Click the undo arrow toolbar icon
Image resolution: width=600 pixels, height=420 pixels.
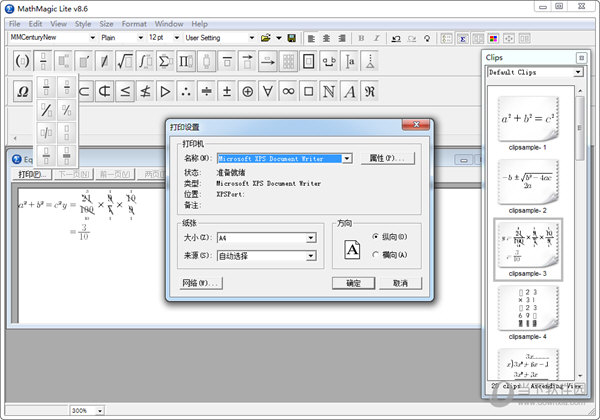(396, 38)
